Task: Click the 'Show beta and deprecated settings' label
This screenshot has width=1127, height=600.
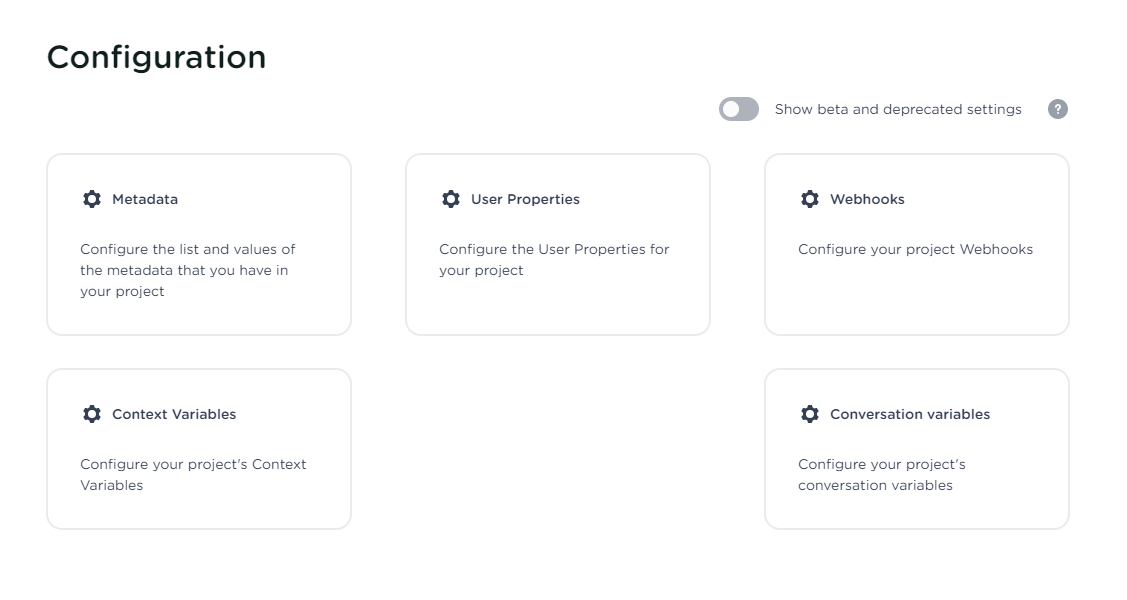Action: click(898, 109)
